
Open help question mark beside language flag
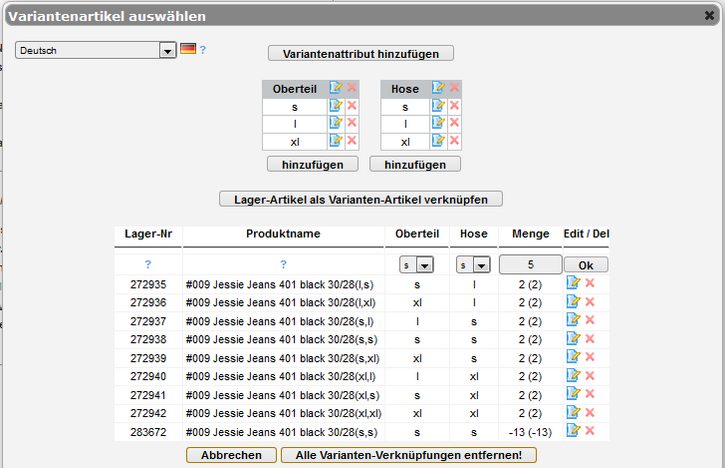click(203, 50)
